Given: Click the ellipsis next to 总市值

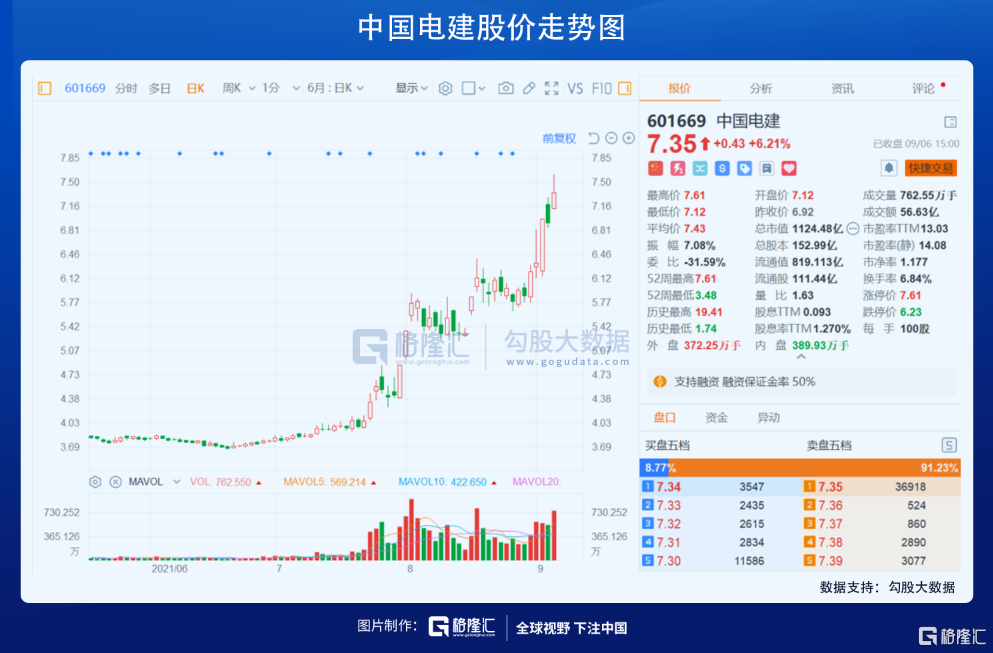Looking at the screenshot, I should point(853,229).
